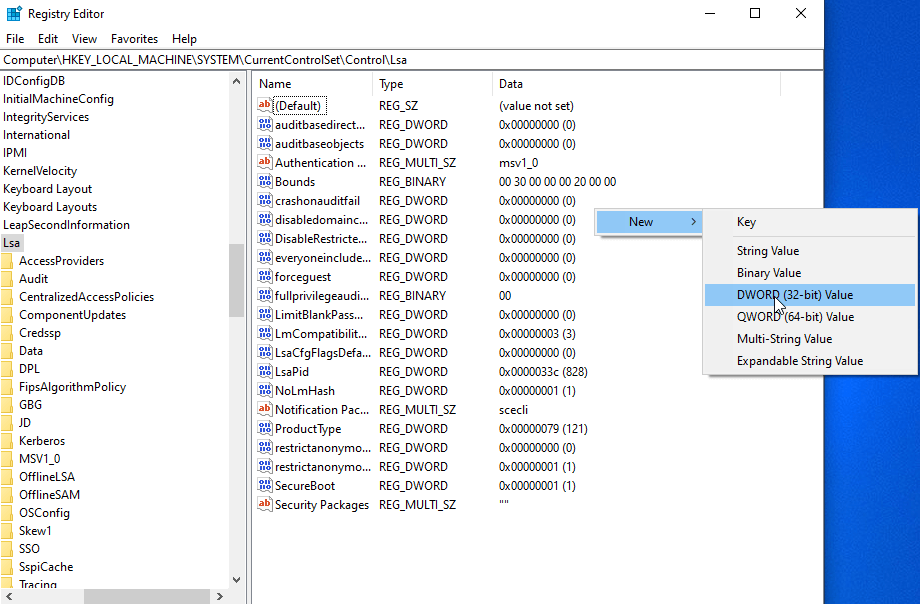Sort values by the Name column header

pyautogui.click(x=310, y=84)
